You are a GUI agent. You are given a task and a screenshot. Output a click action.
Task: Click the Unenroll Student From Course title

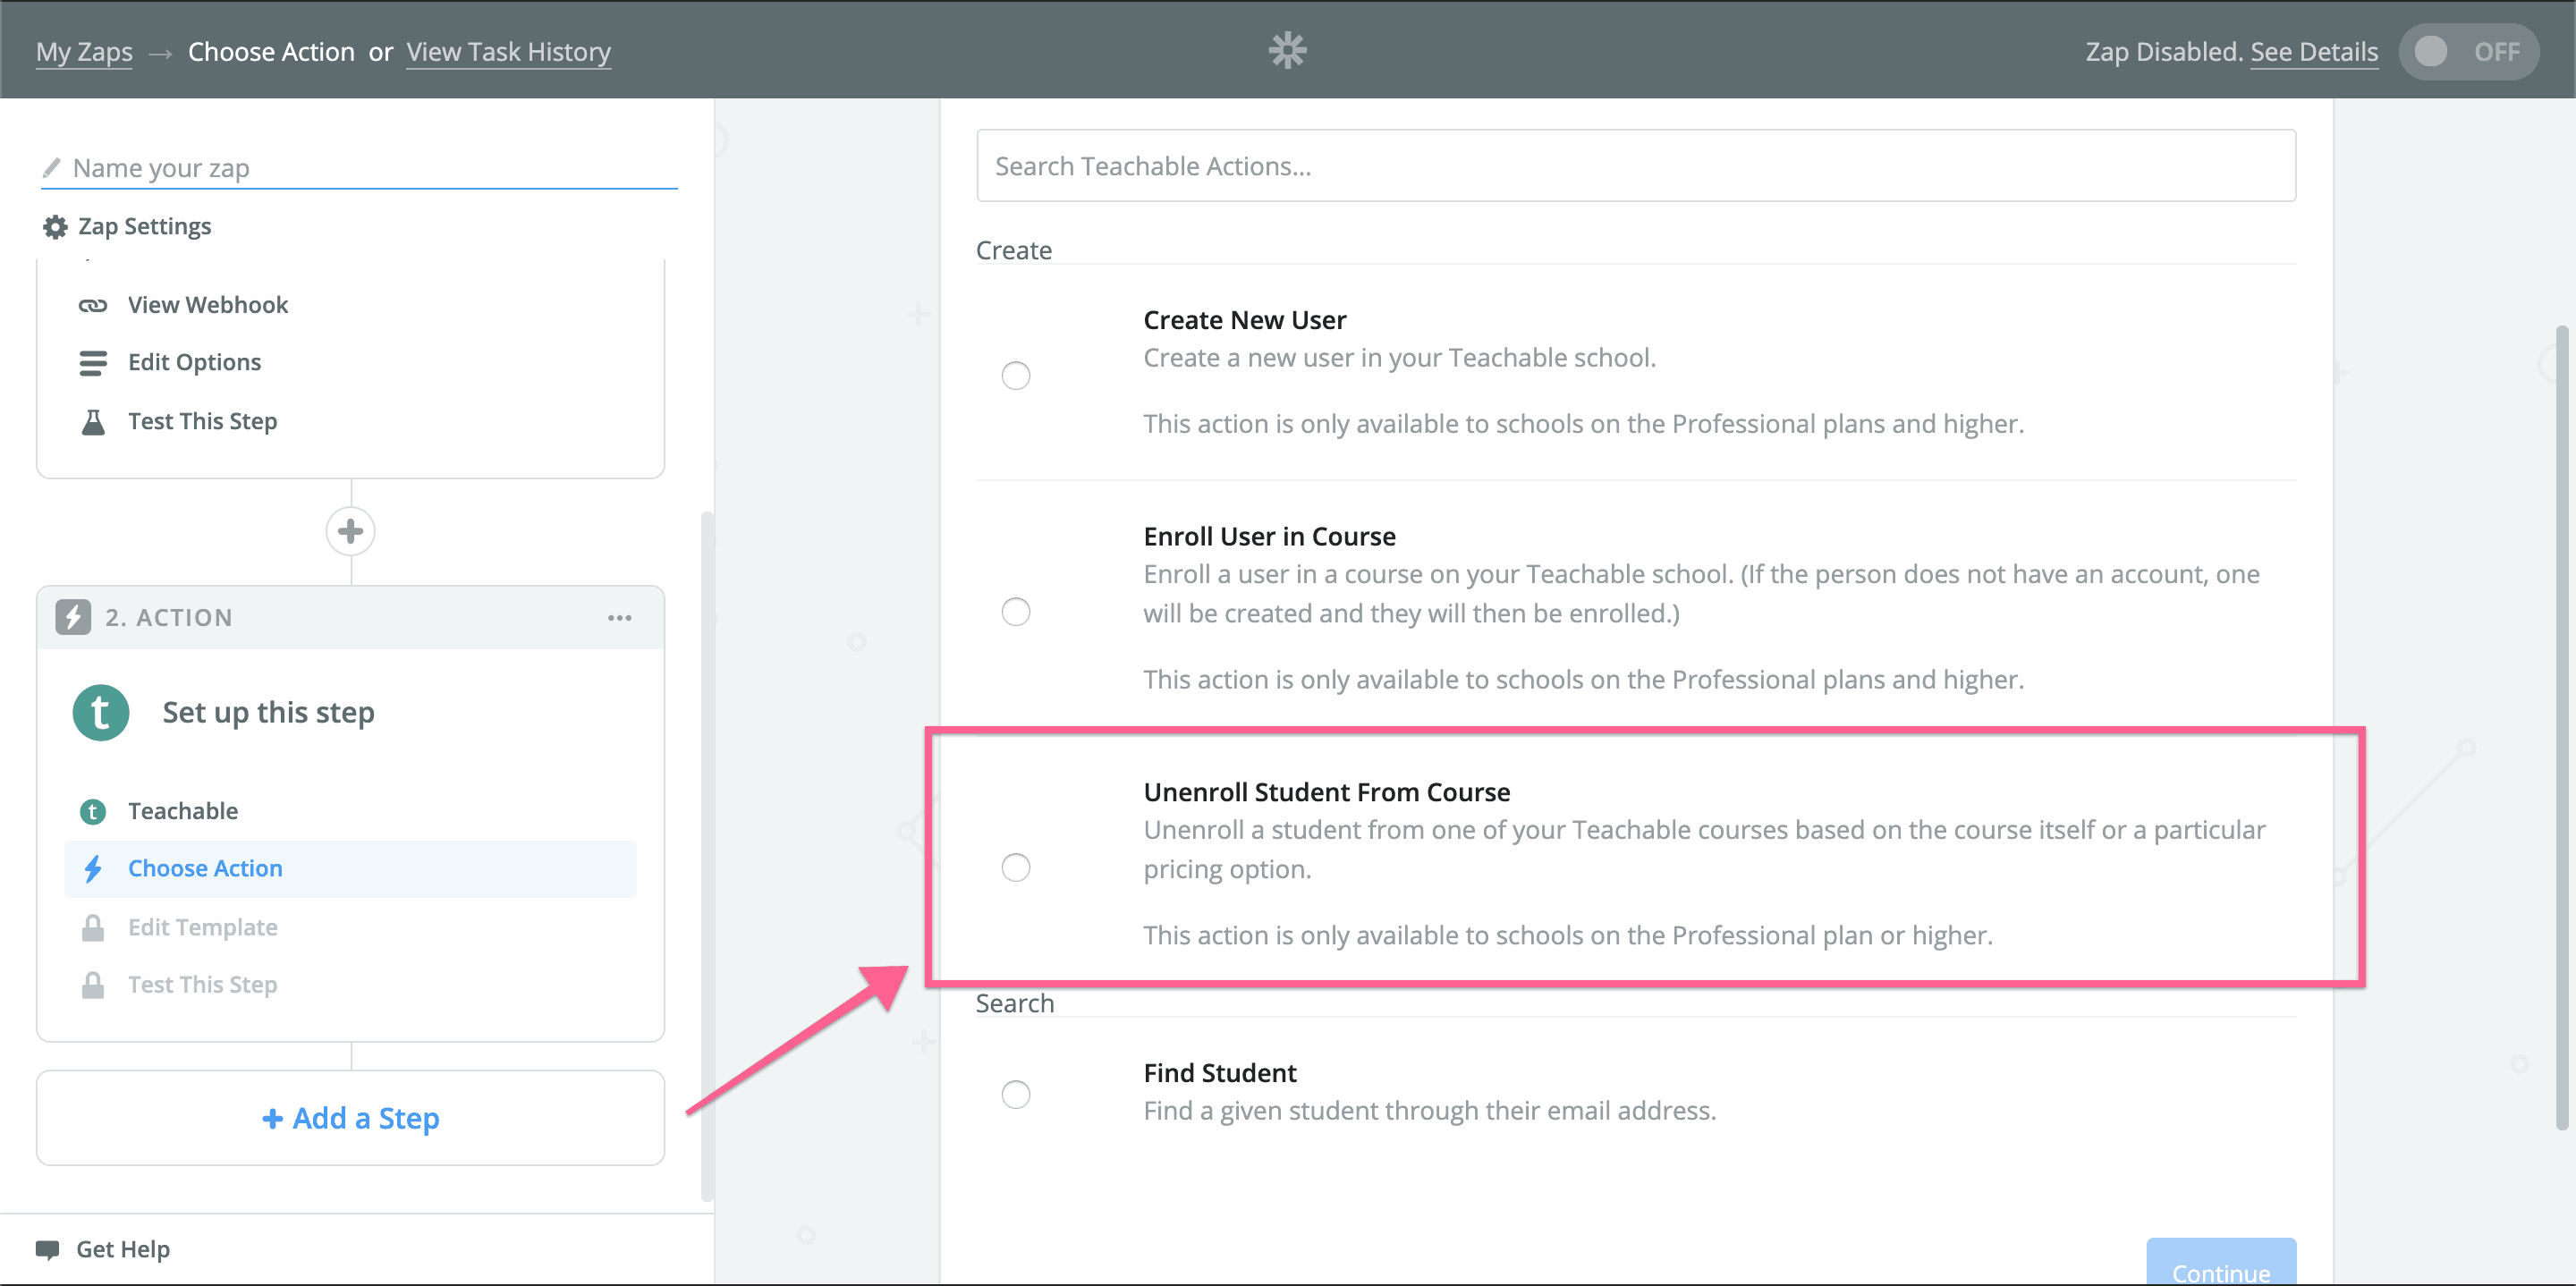pos(1327,791)
